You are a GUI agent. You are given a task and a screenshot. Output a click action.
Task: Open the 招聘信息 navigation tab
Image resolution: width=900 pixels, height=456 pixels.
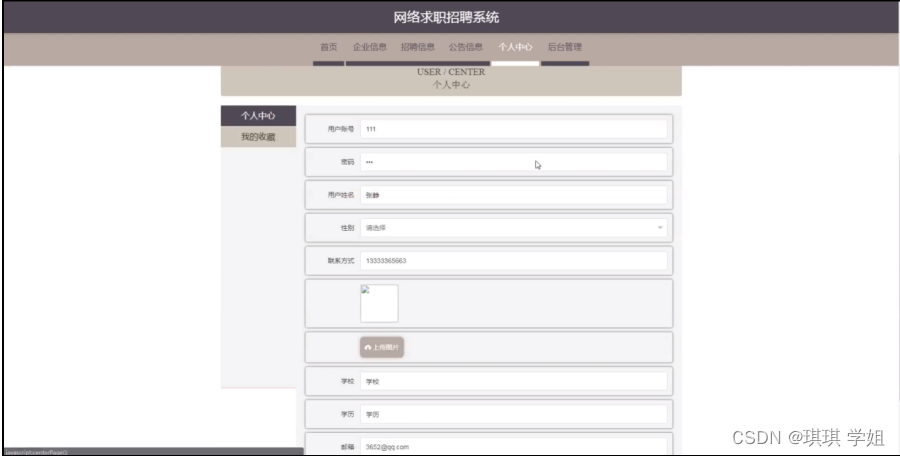point(417,47)
